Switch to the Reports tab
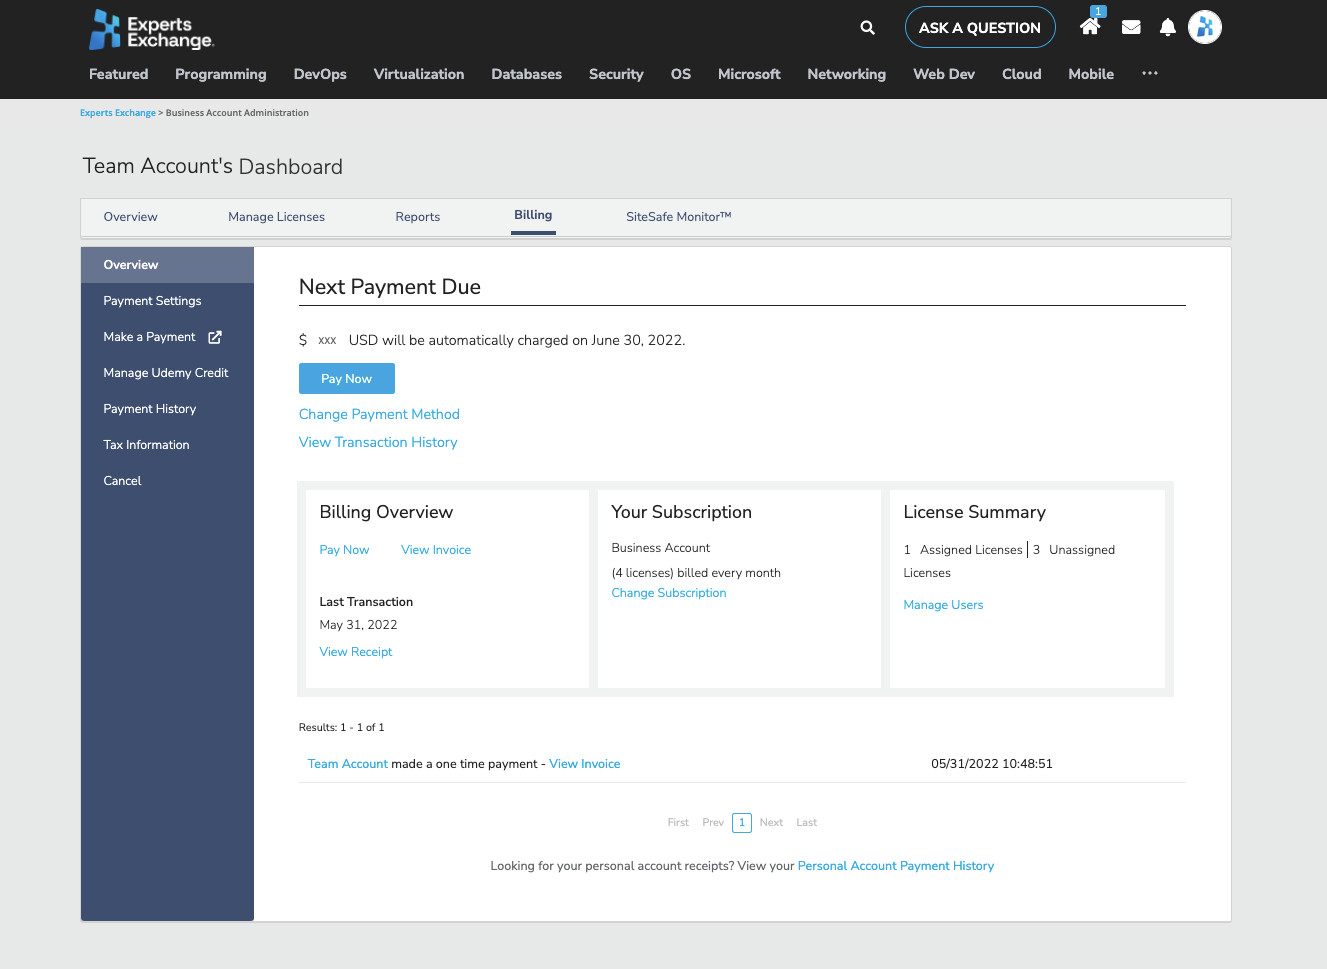 [417, 216]
